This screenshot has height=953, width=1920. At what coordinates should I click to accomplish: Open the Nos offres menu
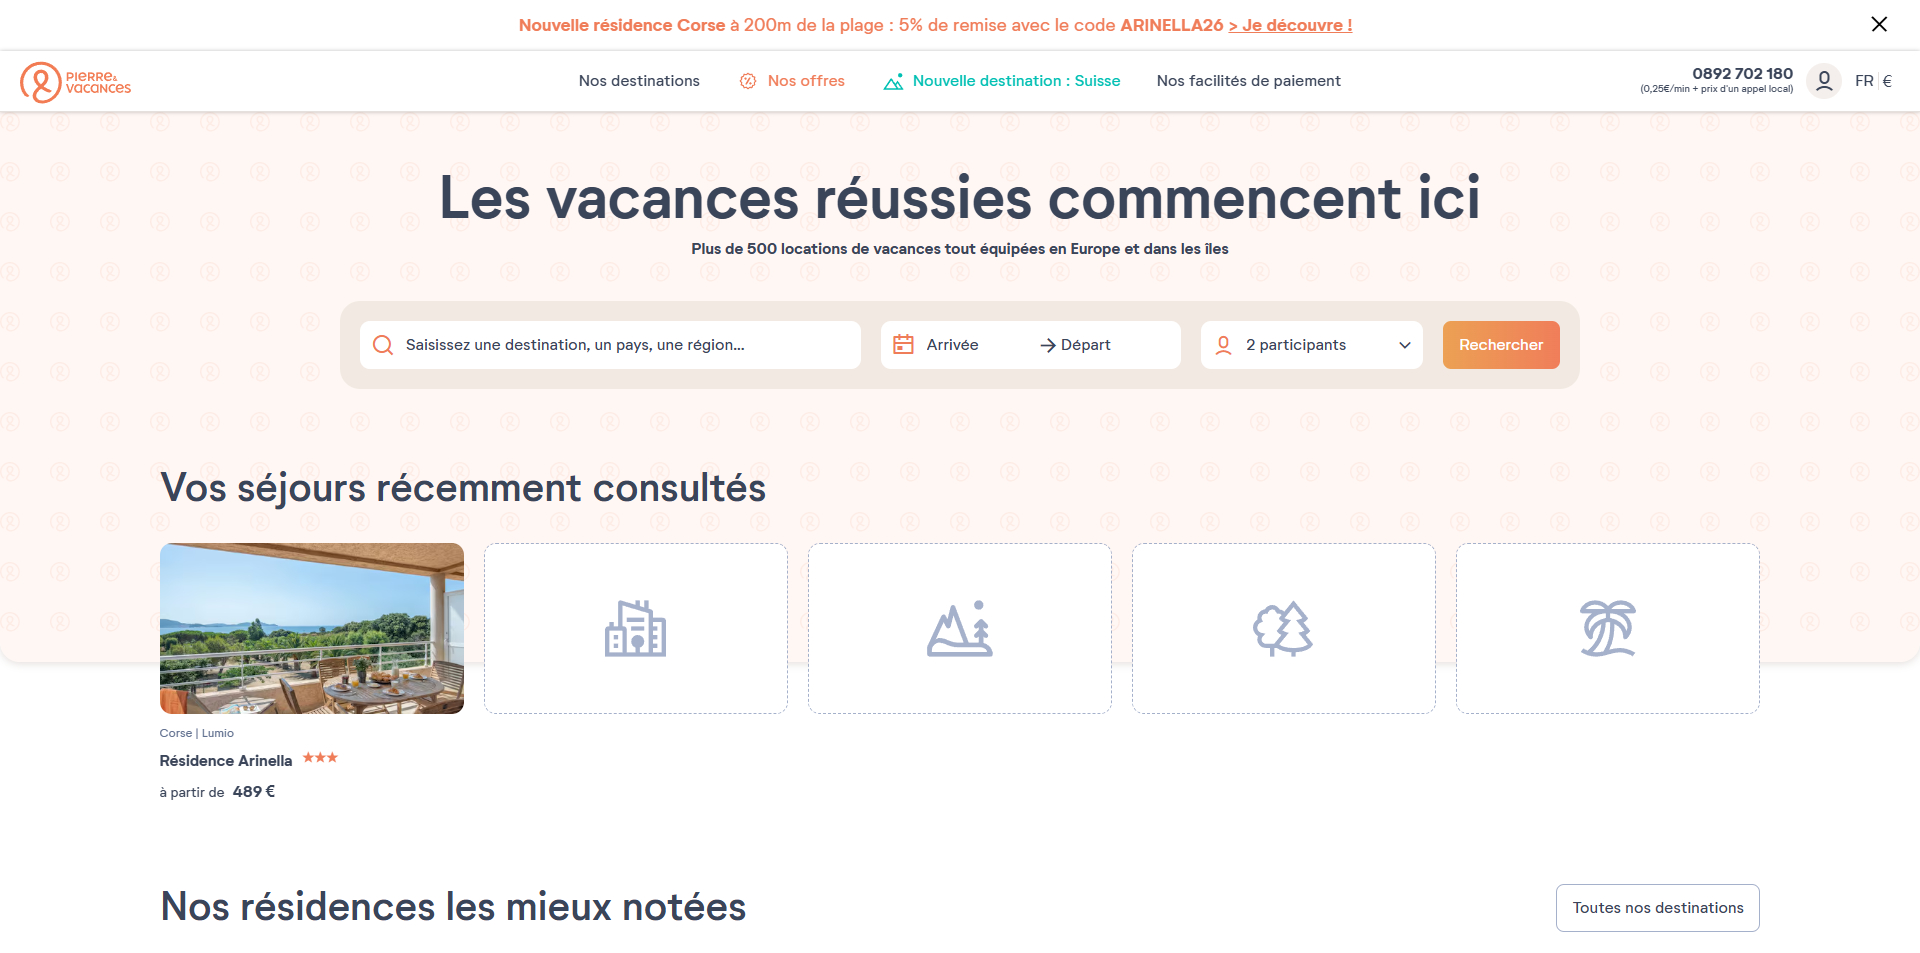click(806, 81)
